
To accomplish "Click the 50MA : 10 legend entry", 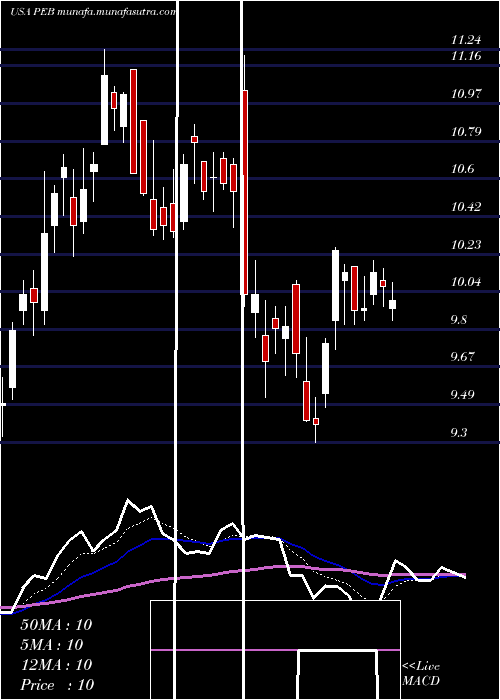I will [x=56, y=625].
